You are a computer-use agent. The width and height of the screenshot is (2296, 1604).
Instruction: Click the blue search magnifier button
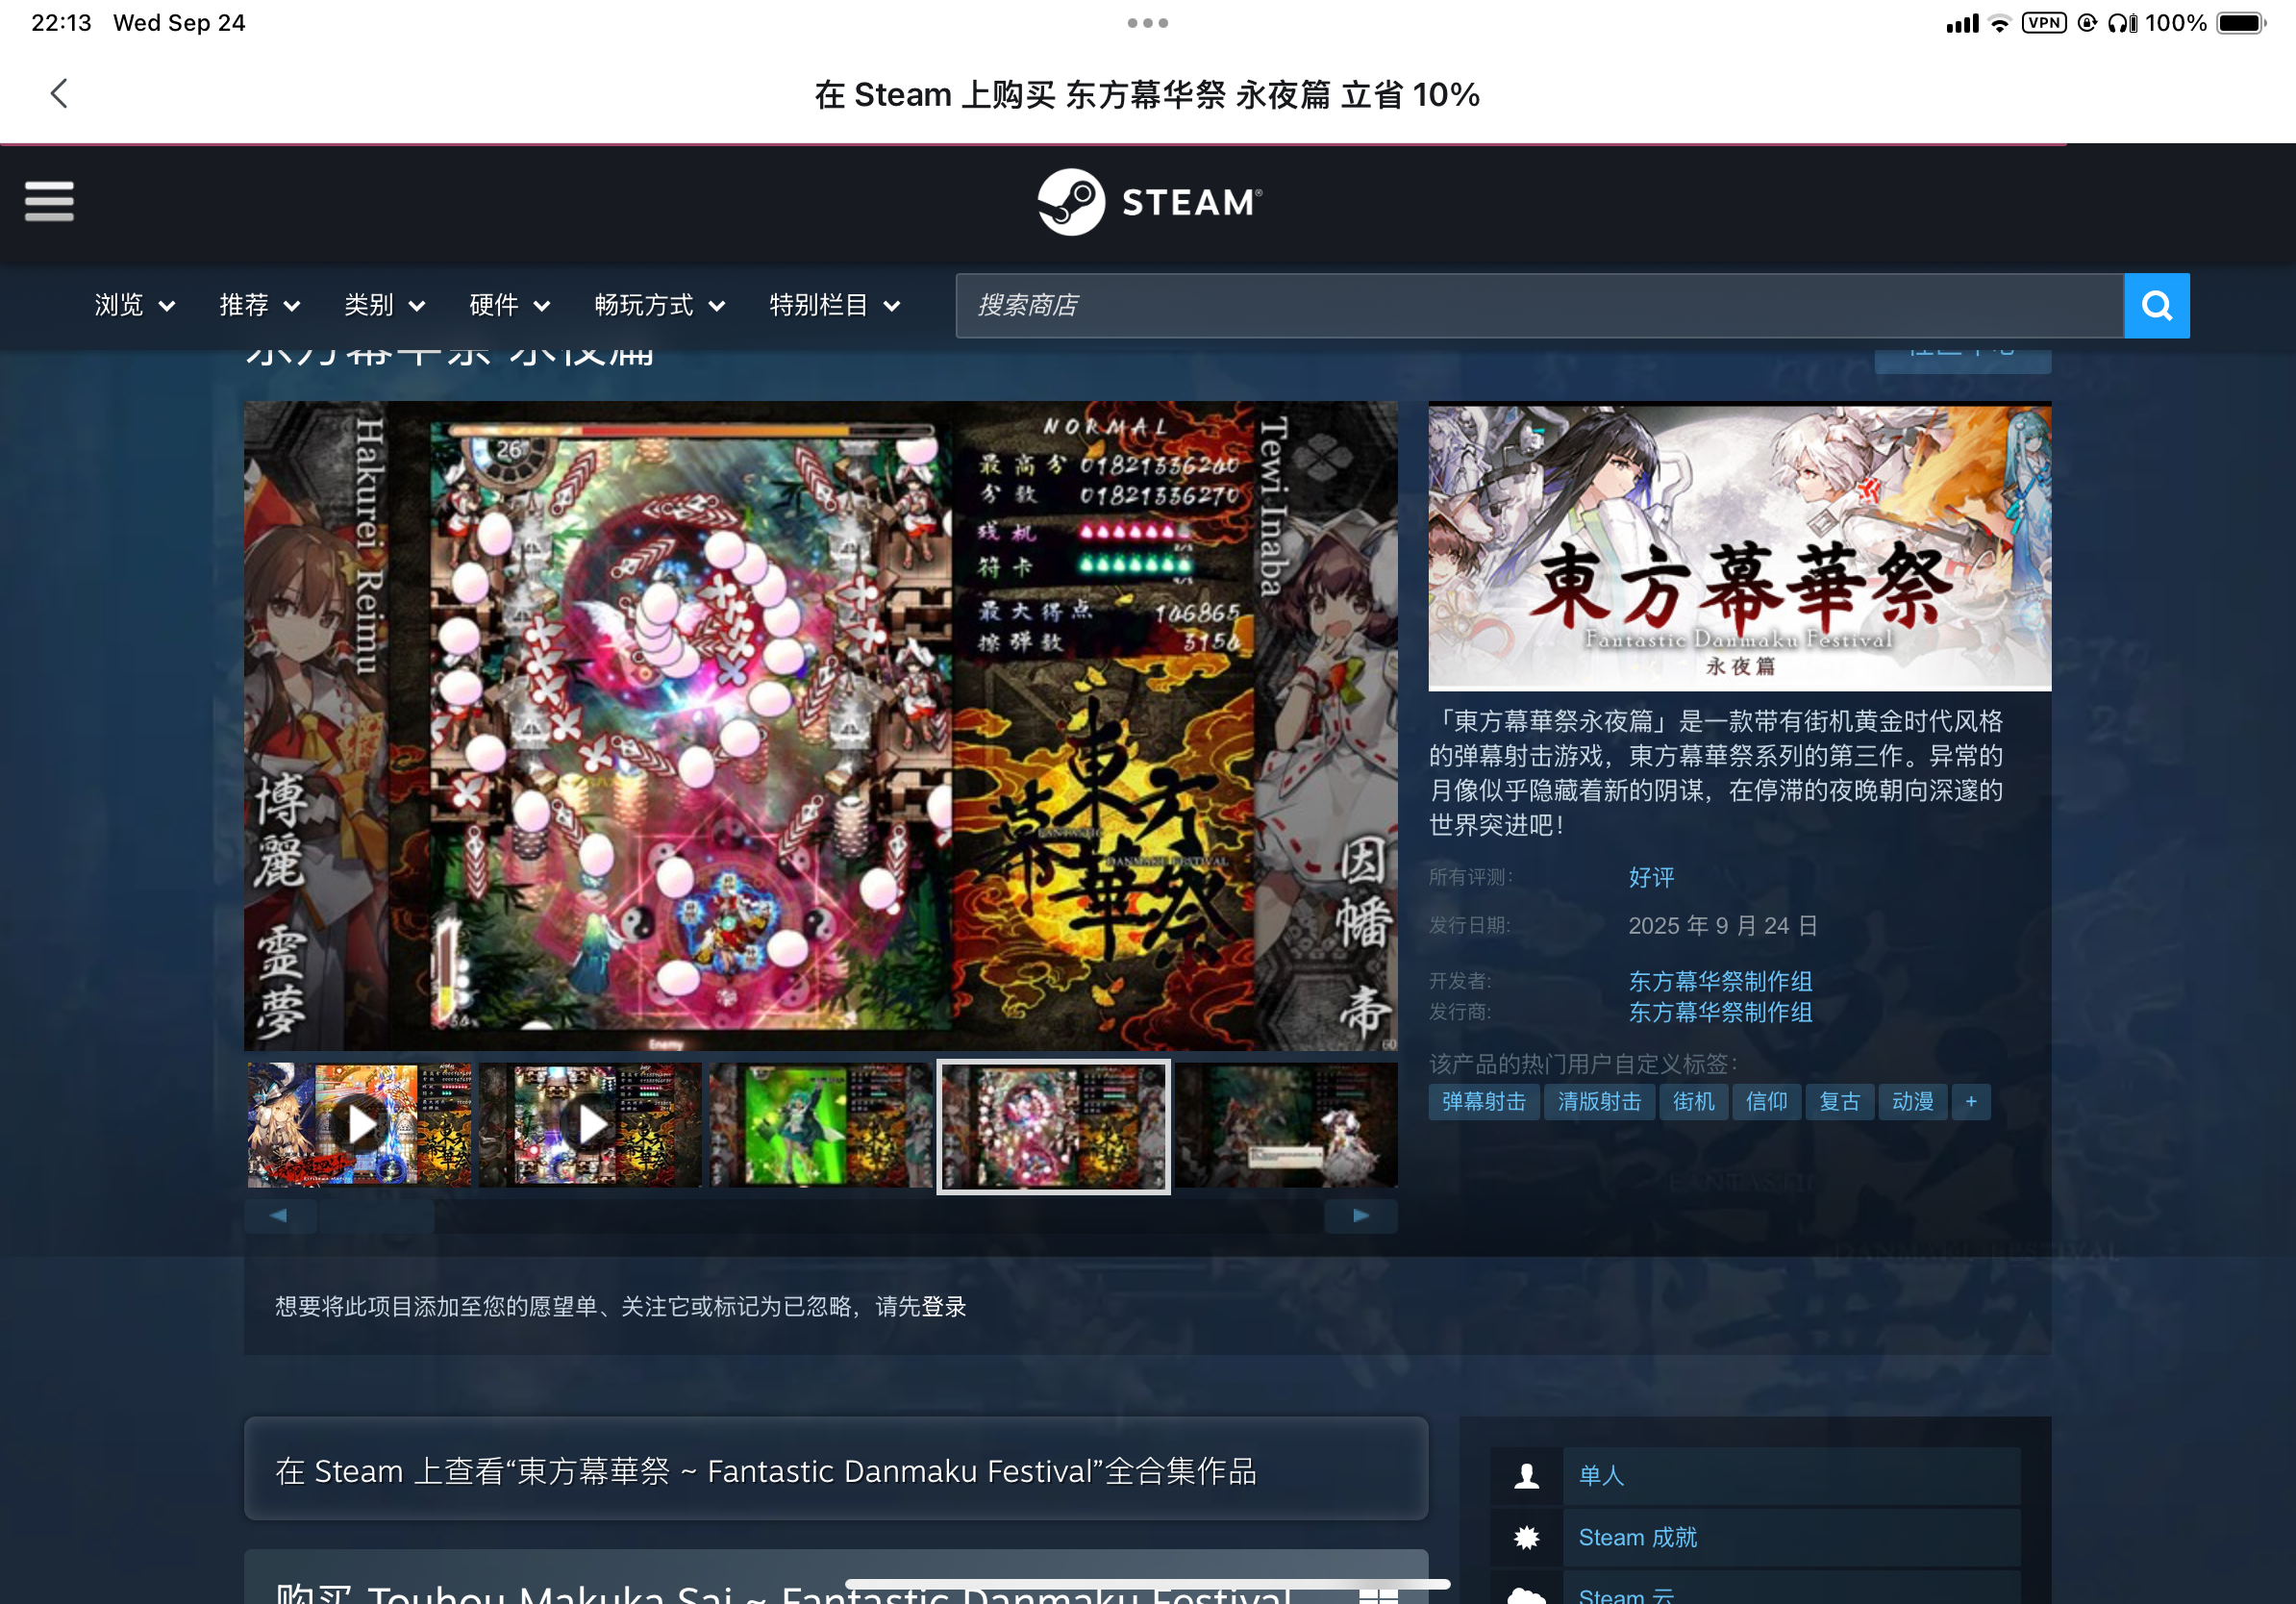[x=2156, y=305]
